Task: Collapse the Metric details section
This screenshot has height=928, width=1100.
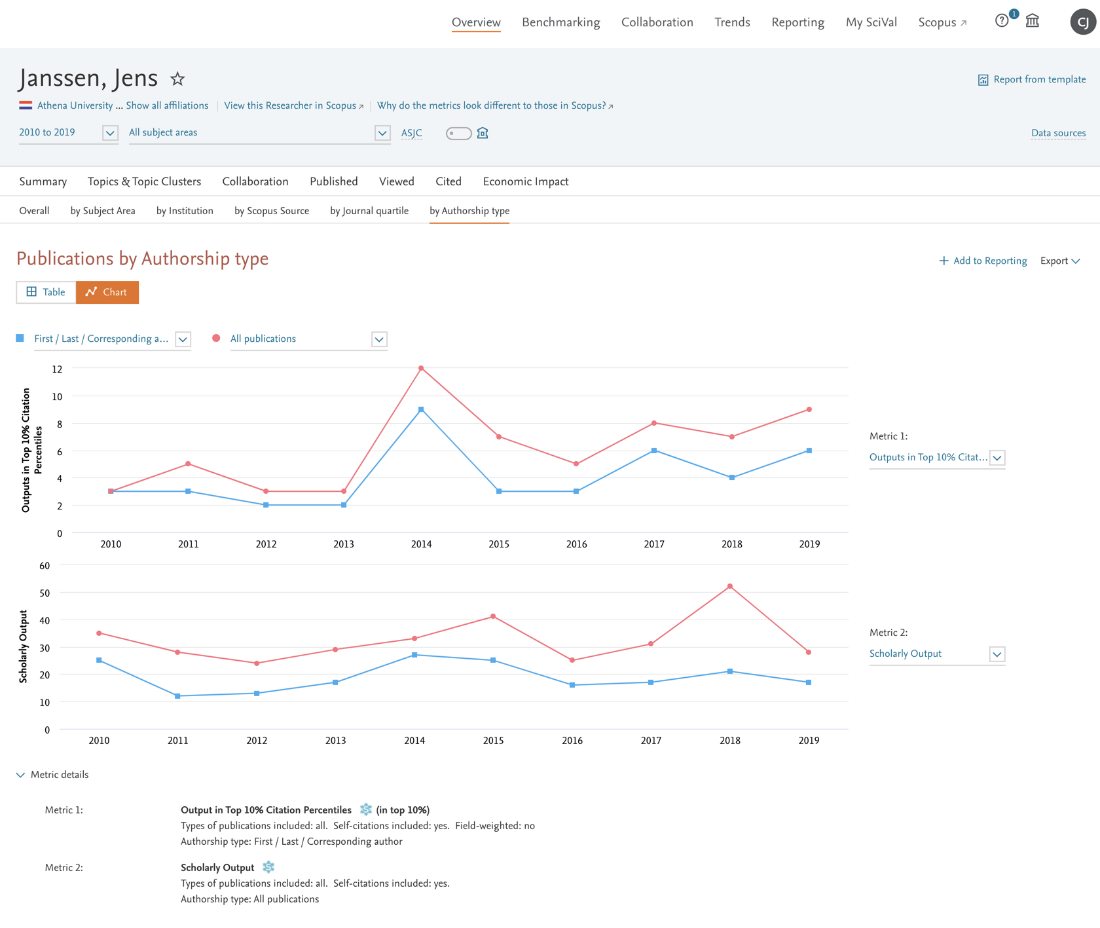Action: 53,774
